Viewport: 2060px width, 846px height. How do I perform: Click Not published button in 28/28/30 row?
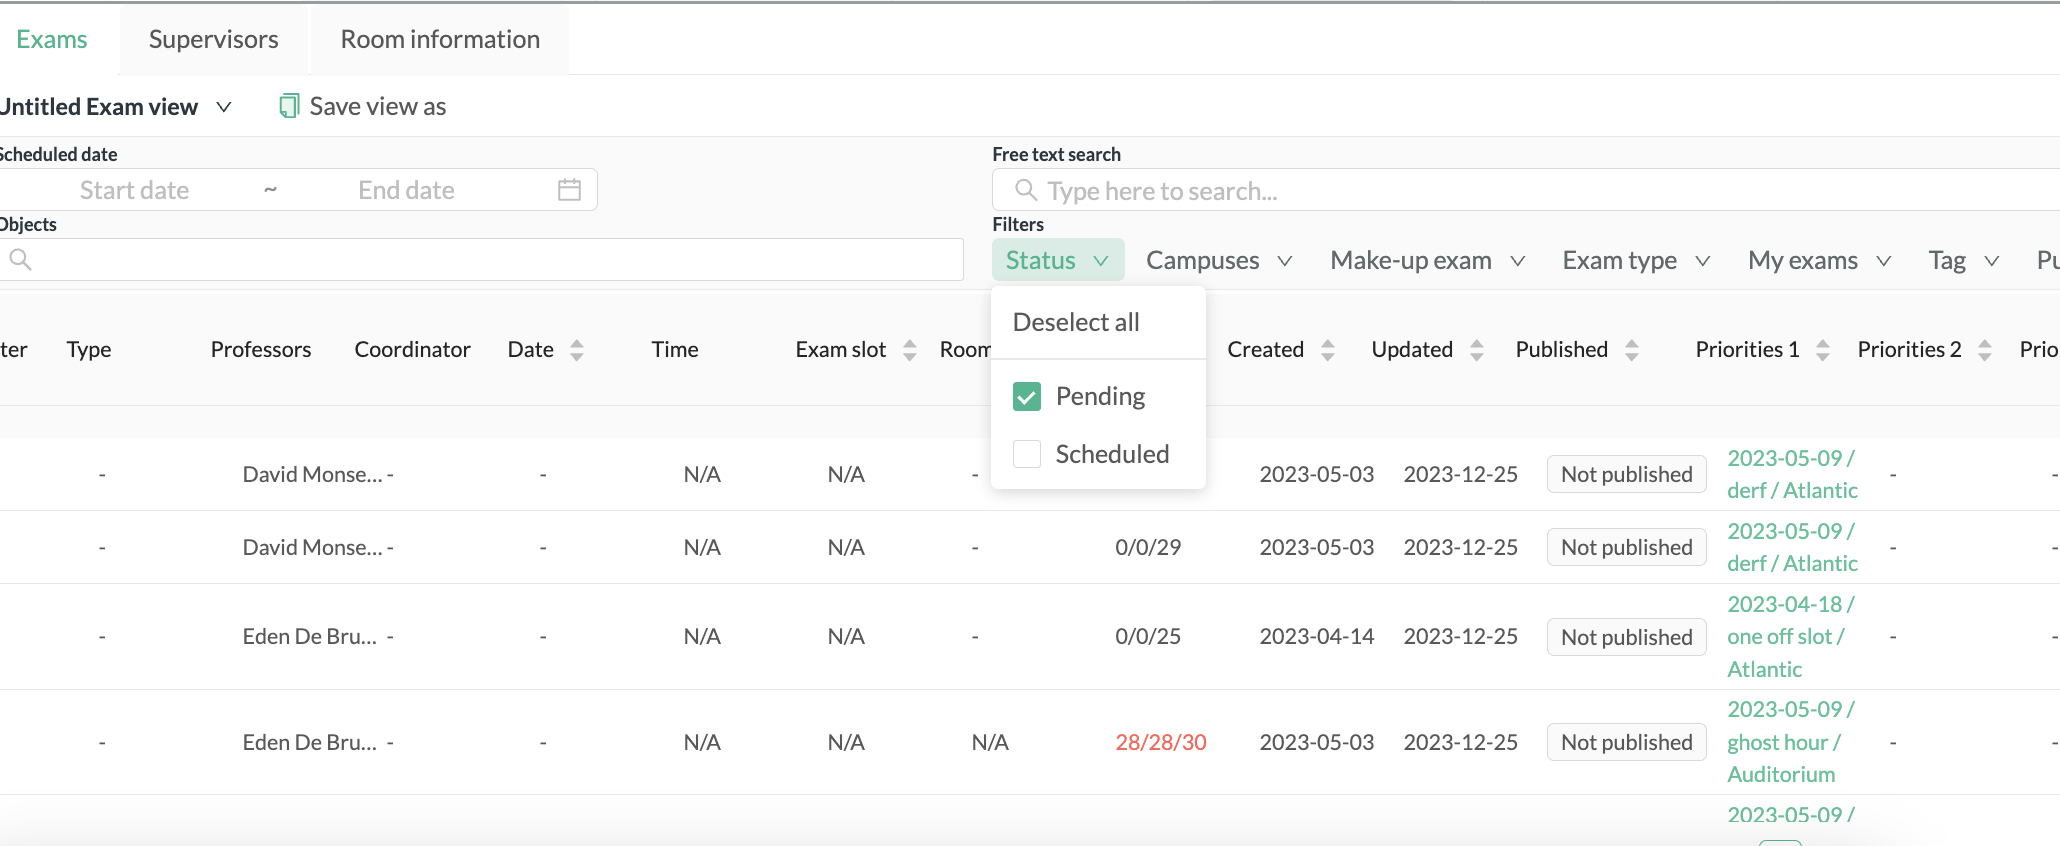click(x=1626, y=742)
